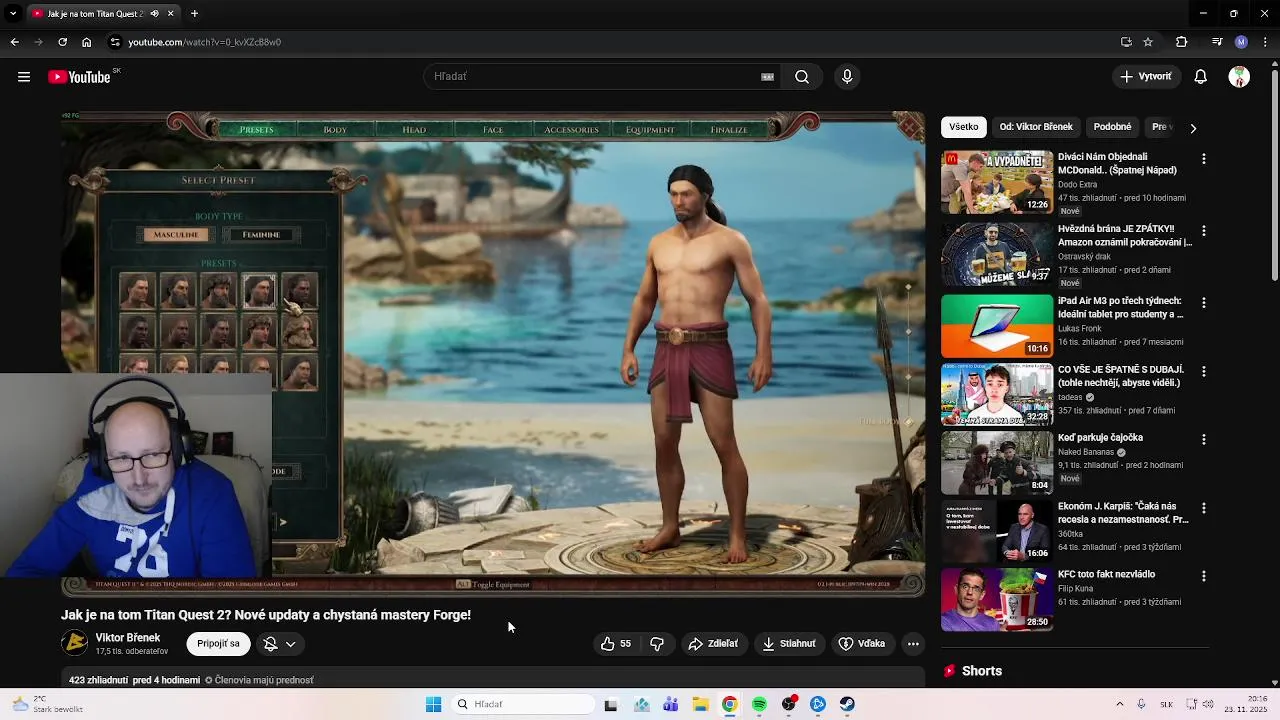Open options for Hvězdná brána video
The image size is (1280, 720).
coord(1203,231)
